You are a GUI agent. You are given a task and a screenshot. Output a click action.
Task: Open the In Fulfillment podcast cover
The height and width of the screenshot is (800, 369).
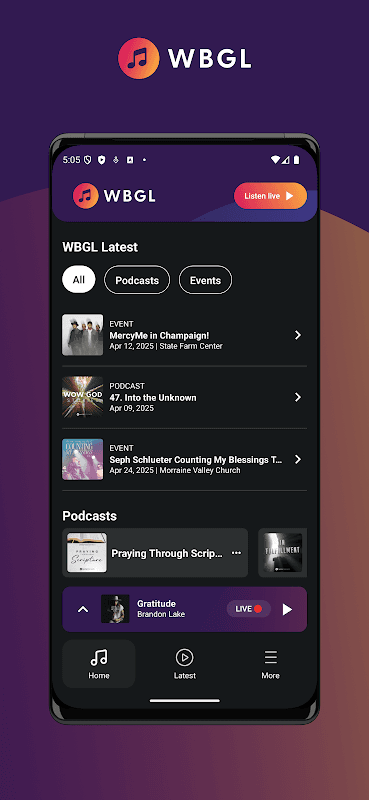tap(283, 553)
